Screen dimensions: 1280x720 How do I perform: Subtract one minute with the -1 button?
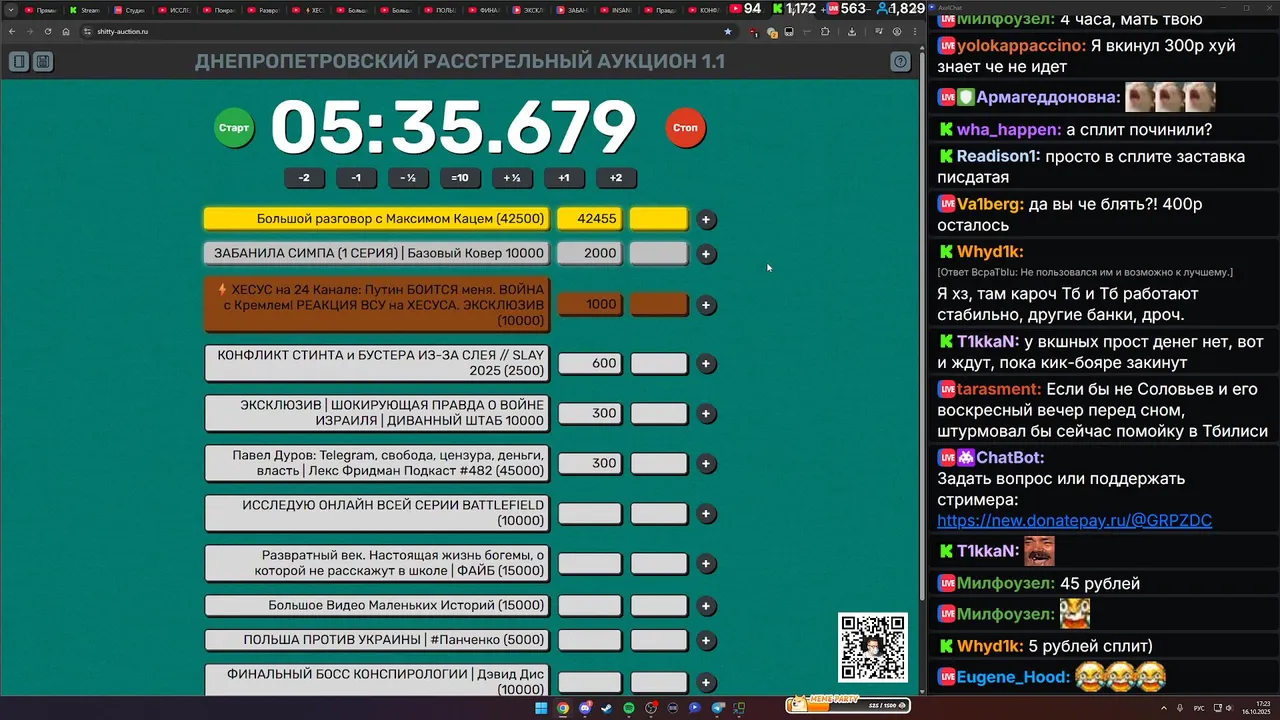356,178
